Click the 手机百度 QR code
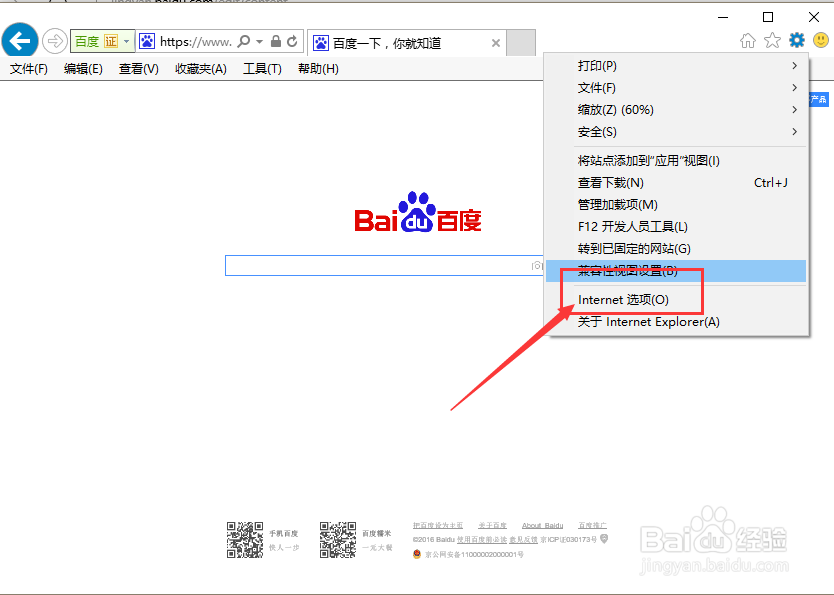 (x=245, y=540)
